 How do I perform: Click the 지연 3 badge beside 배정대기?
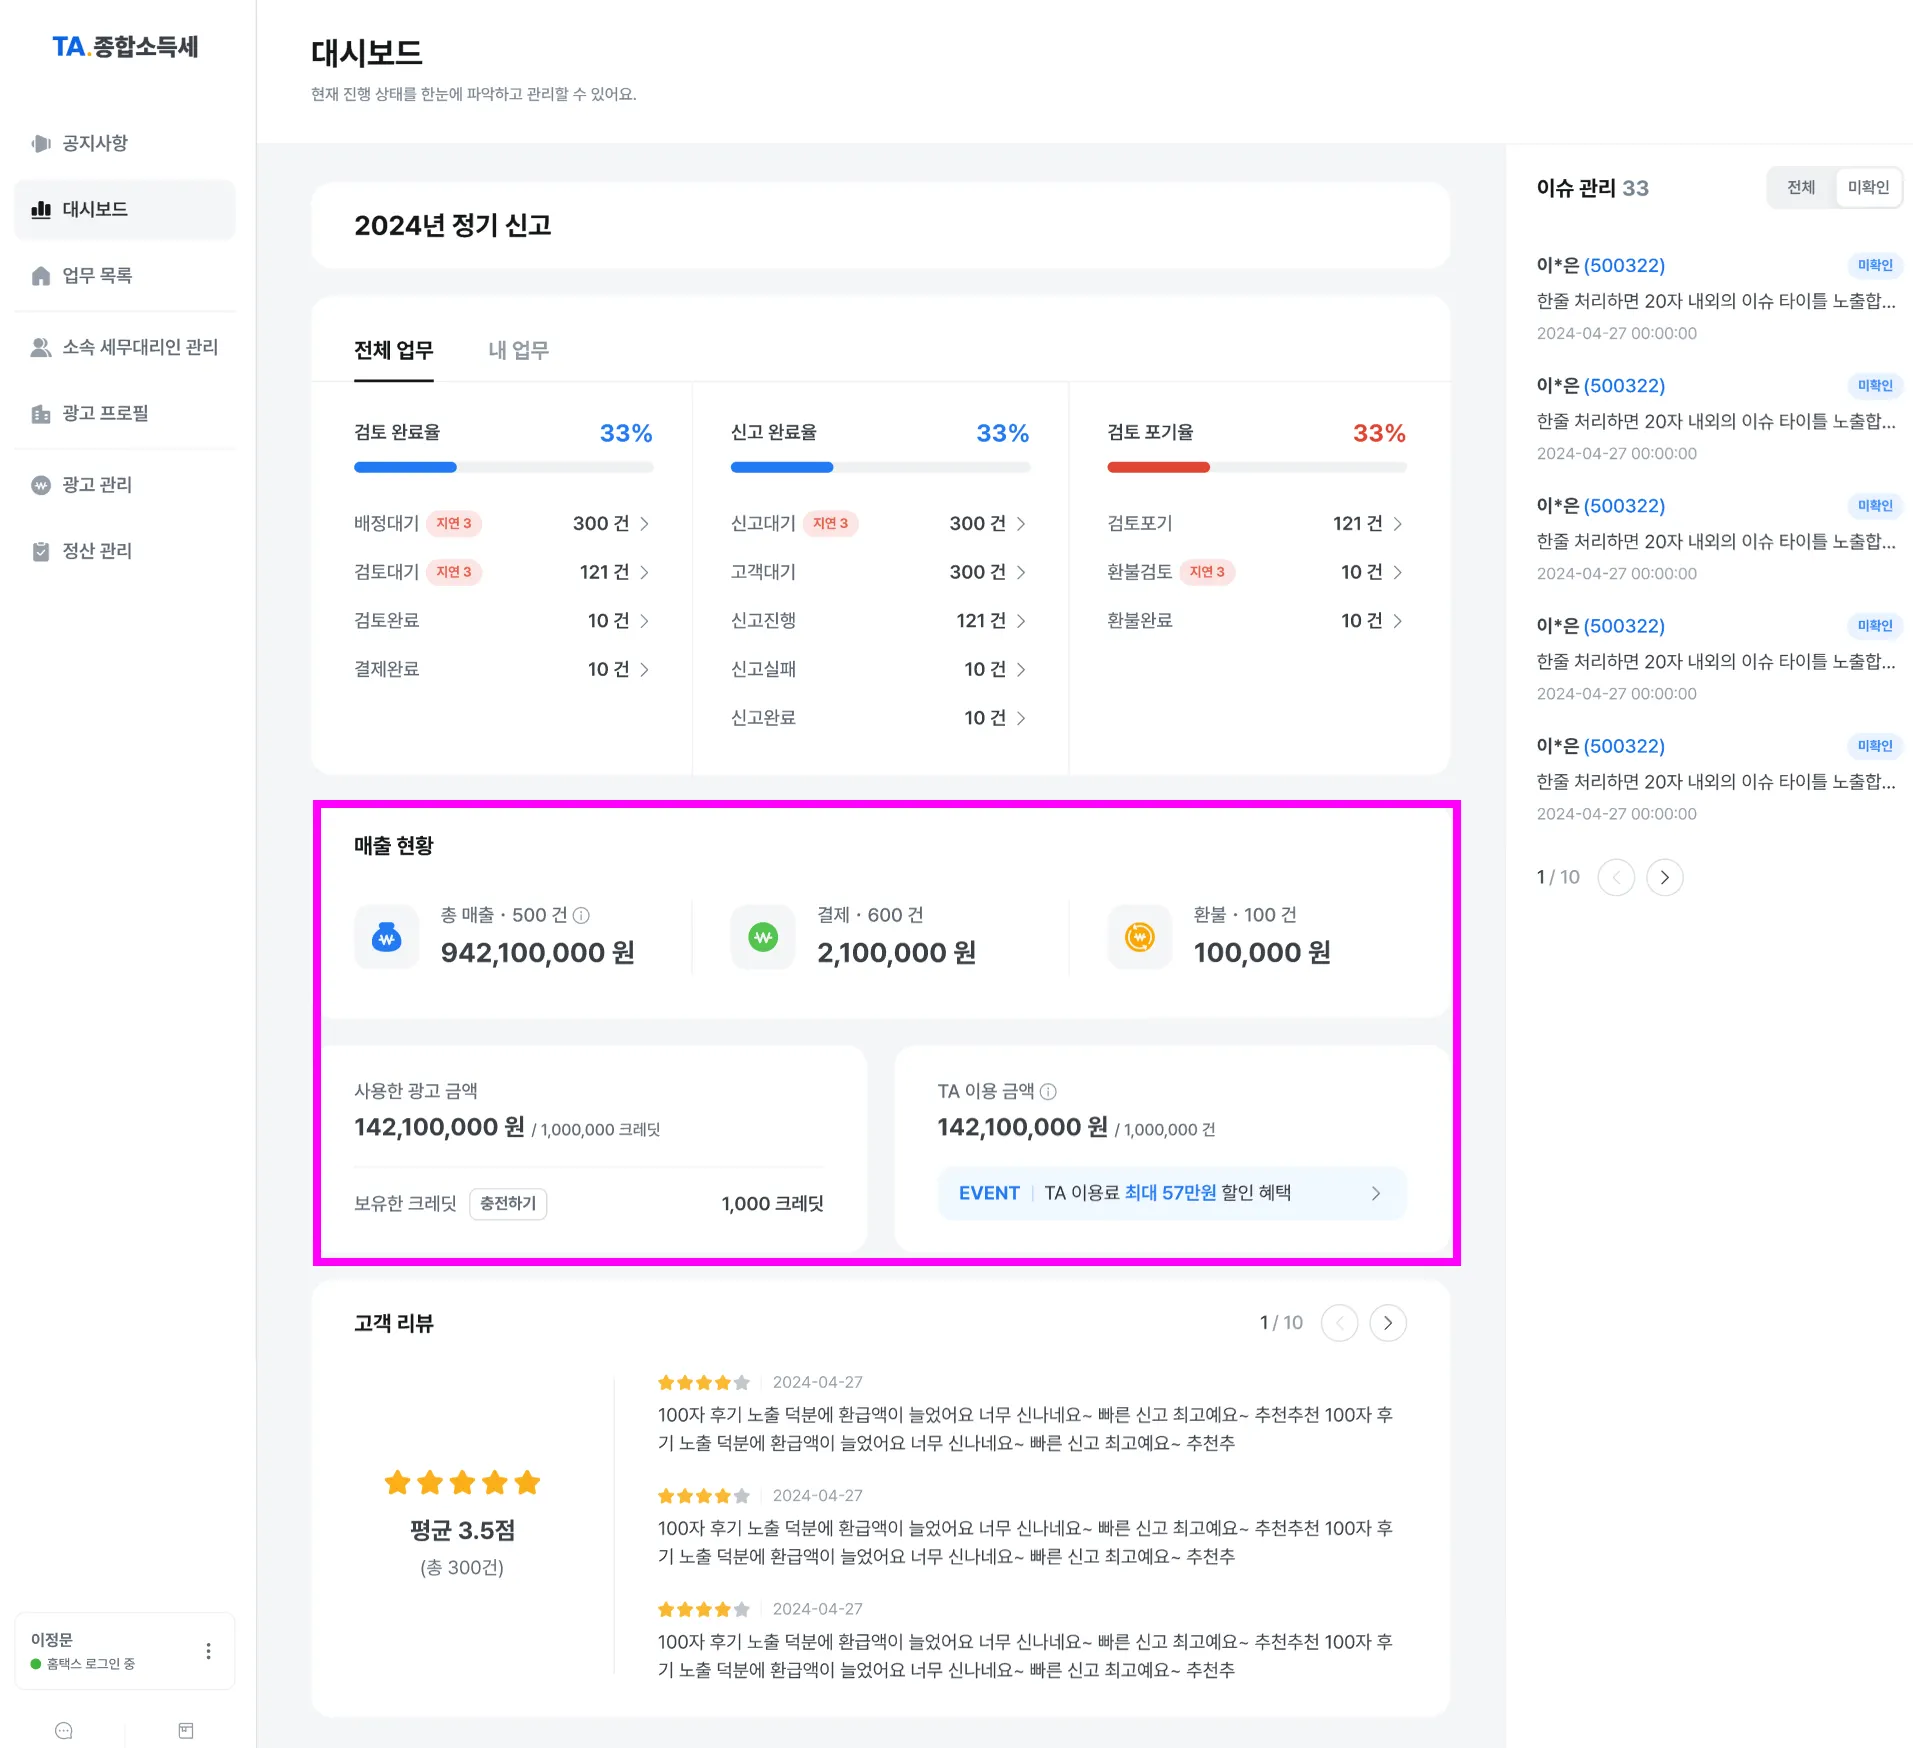tap(454, 523)
